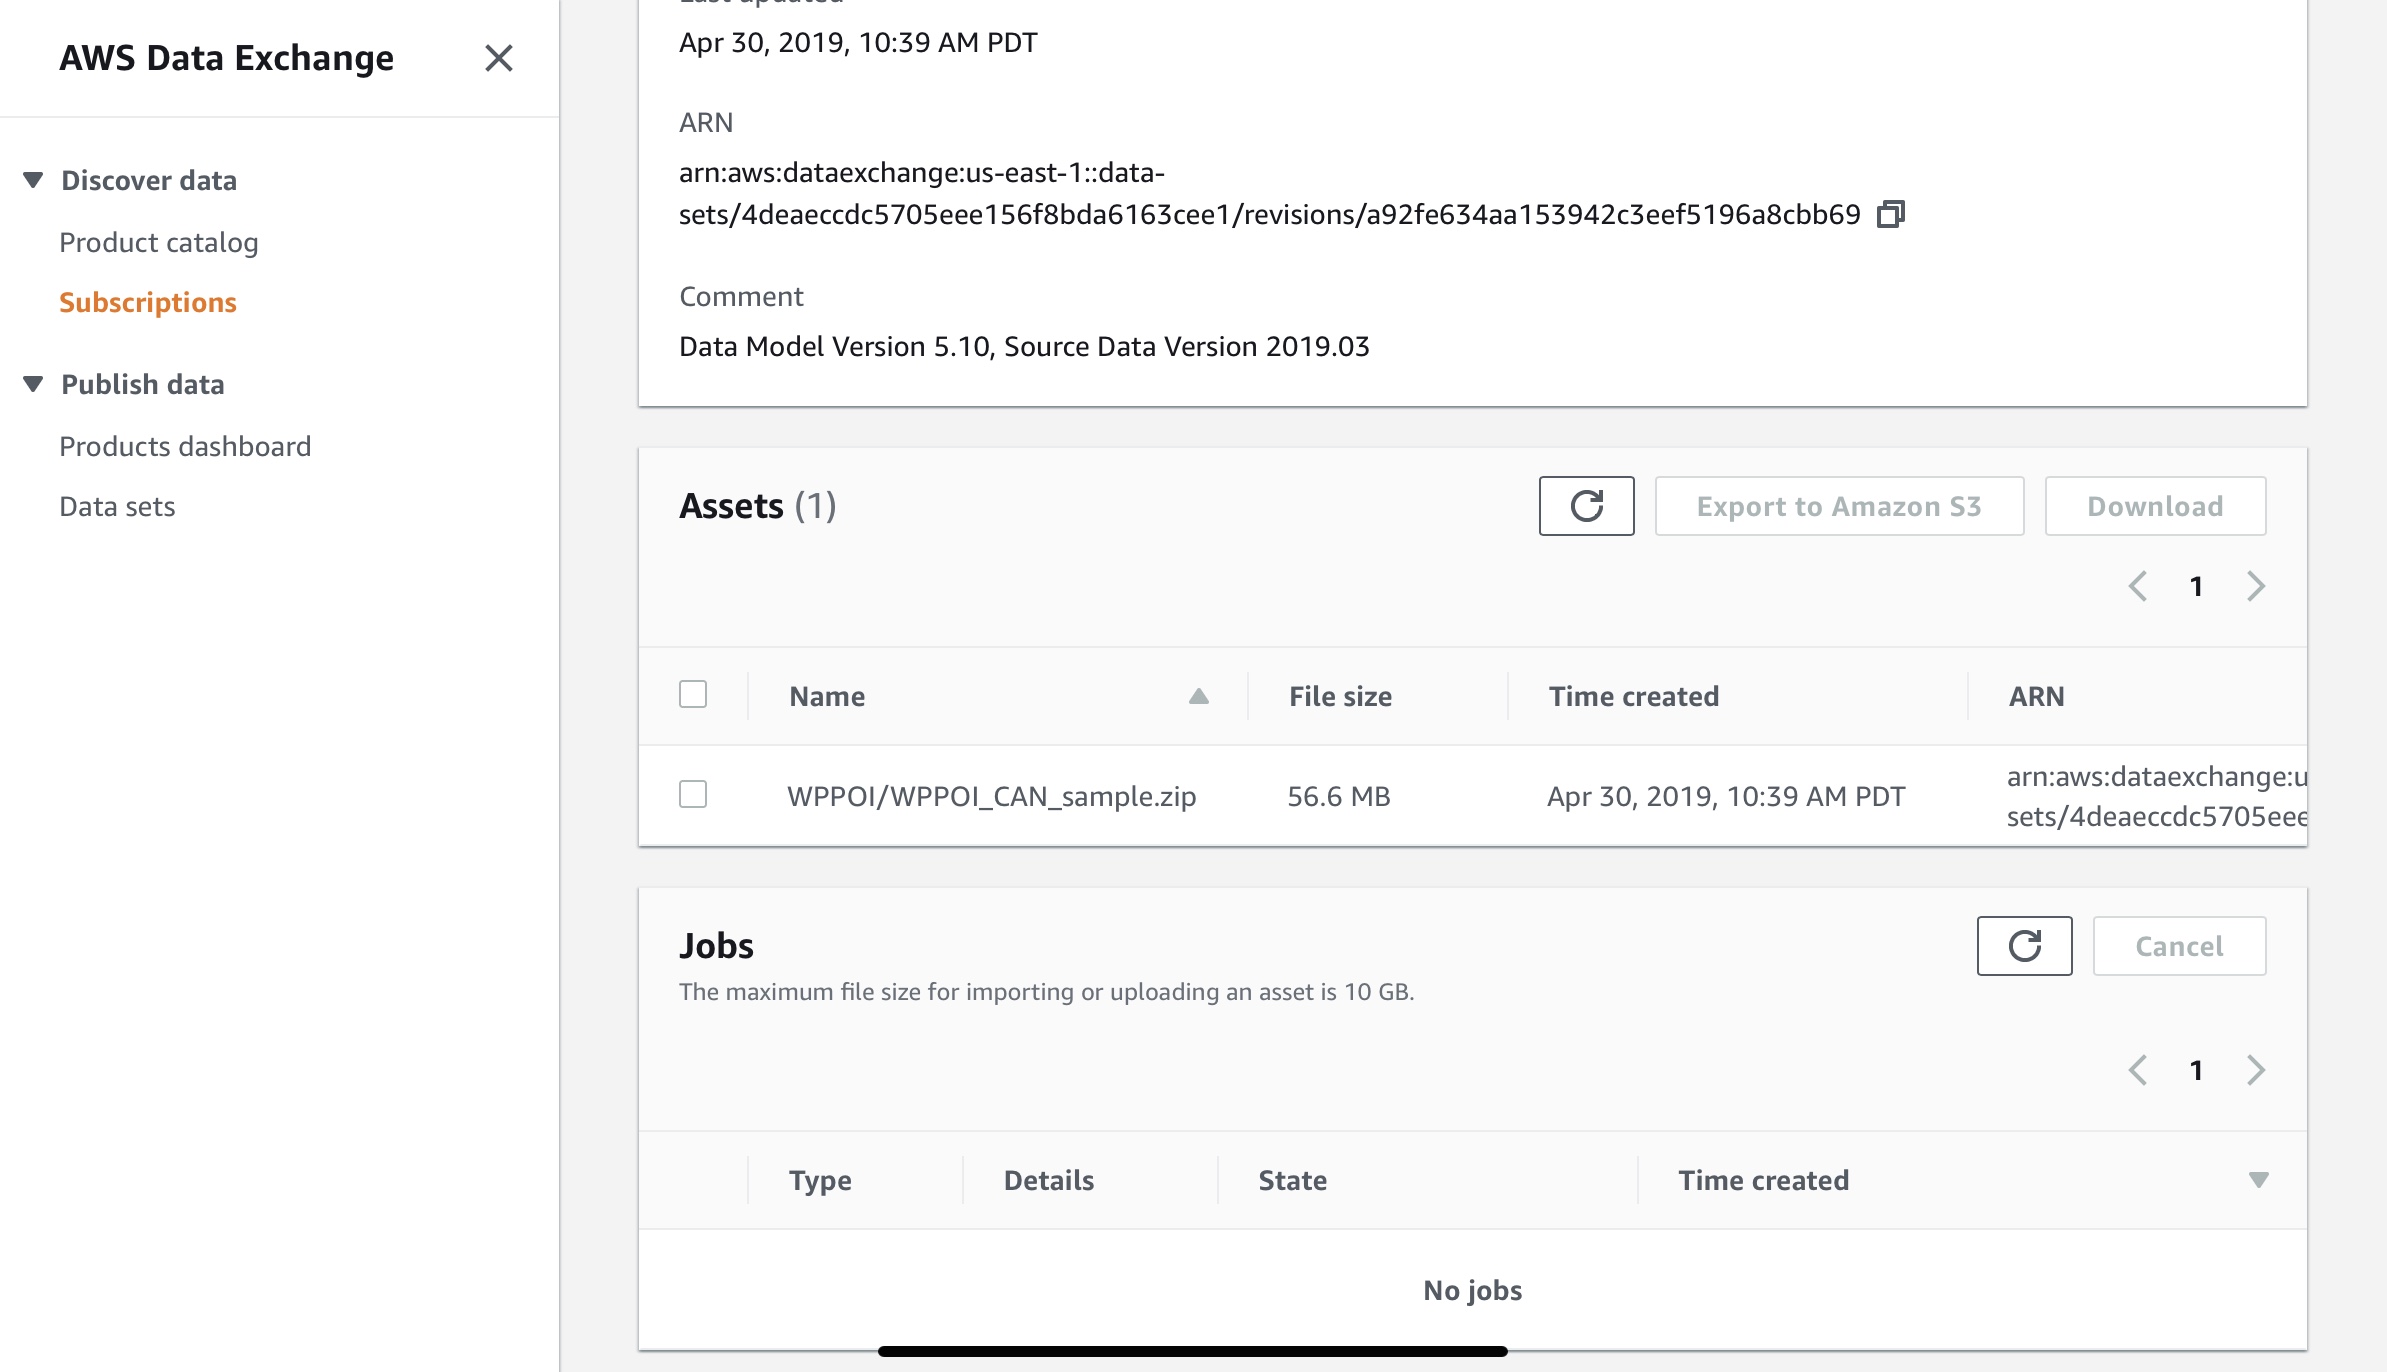The image size is (2387, 1372).
Task: Open Subscriptions page
Action: (x=148, y=302)
